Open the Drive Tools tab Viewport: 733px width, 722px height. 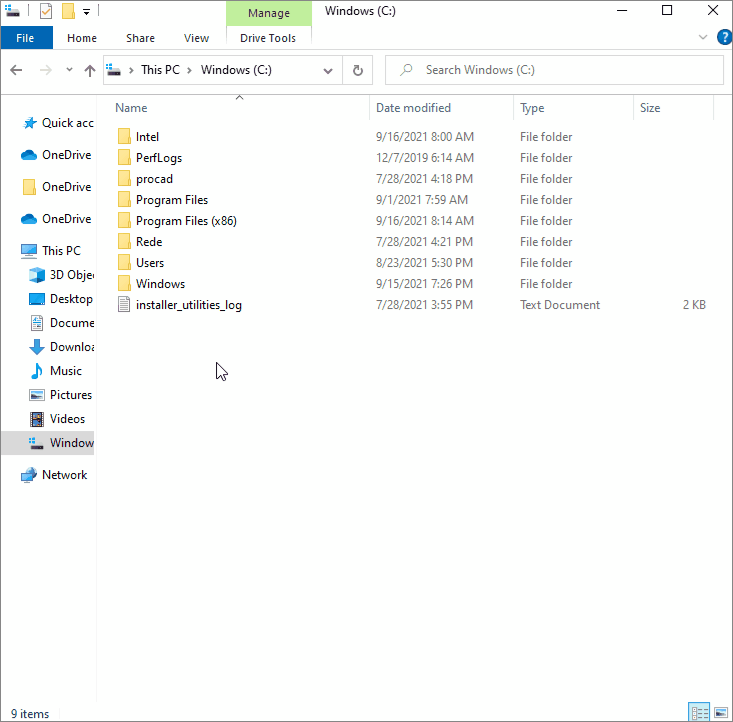tap(268, 38)
